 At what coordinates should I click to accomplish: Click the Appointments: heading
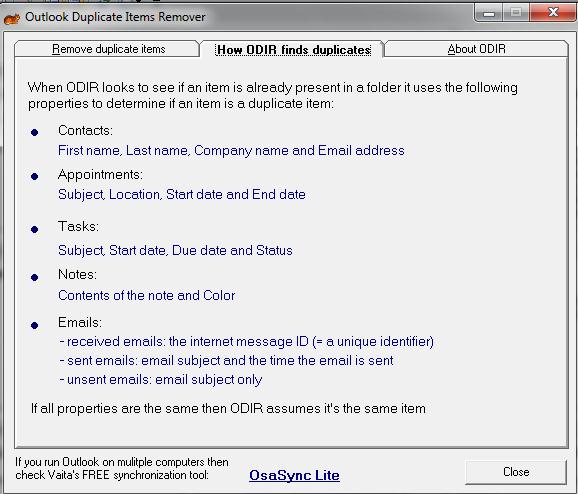coord(100,175)
